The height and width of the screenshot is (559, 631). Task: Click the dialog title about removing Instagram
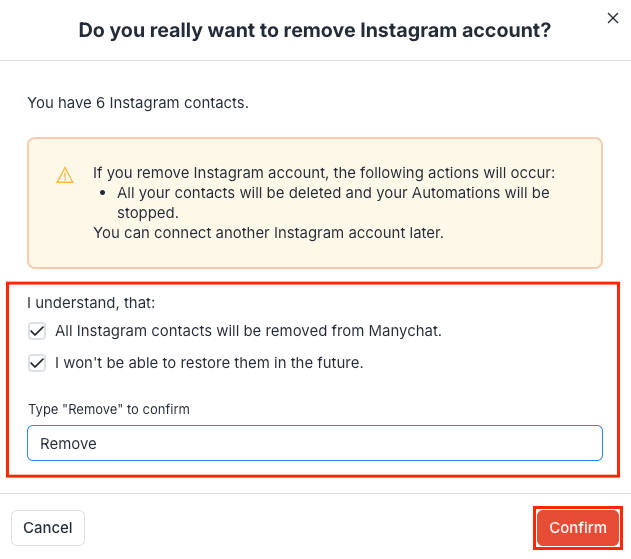[314, 31]
